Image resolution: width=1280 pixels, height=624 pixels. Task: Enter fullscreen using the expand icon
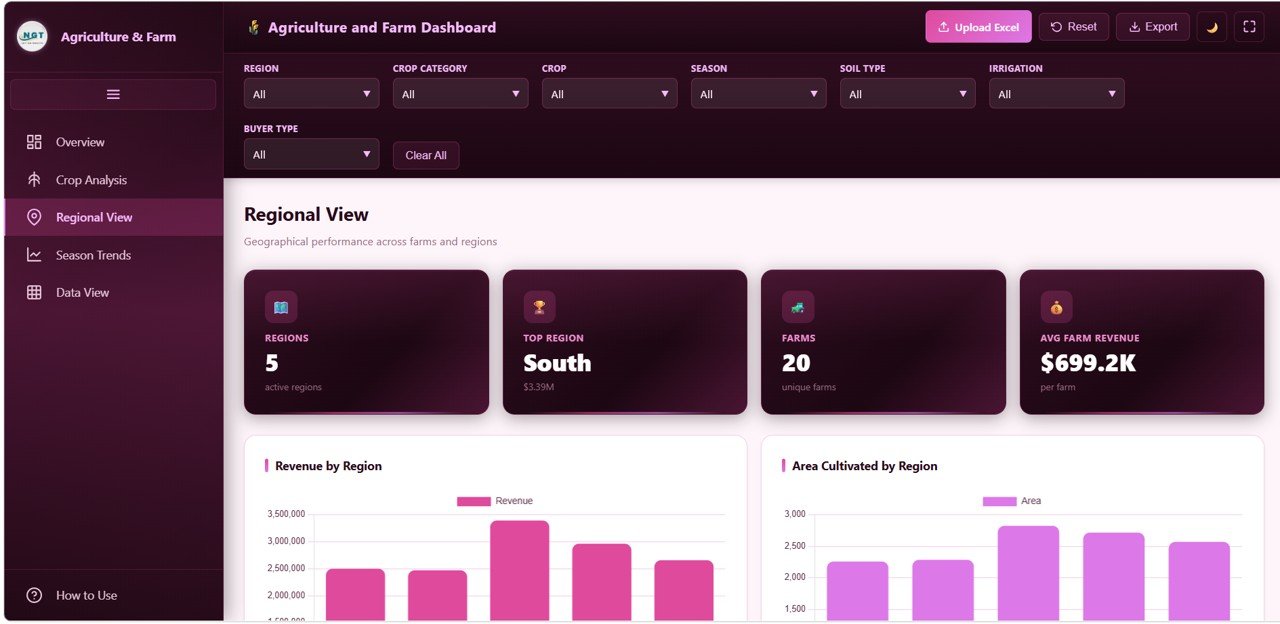1249,26
